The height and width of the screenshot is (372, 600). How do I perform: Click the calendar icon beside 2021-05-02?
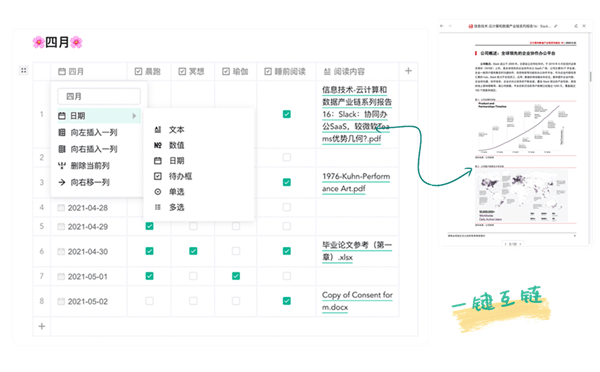[61, 301]
